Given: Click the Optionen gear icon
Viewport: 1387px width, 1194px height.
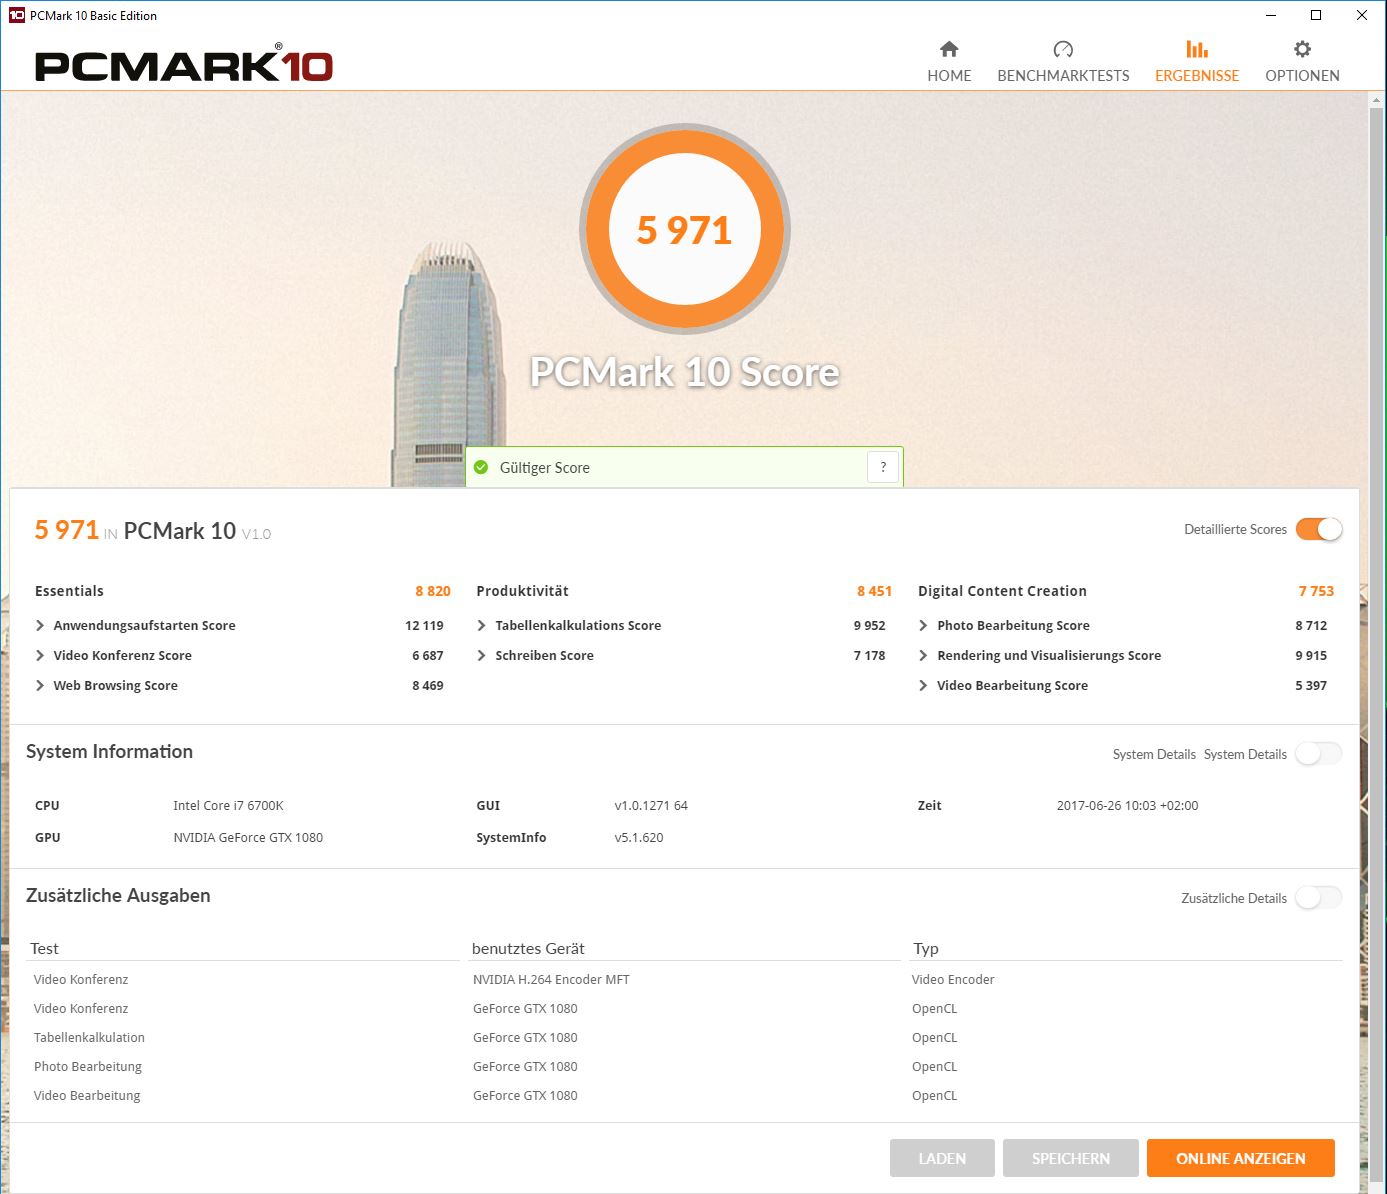Looking at the screenshot, I should 1302,49.
